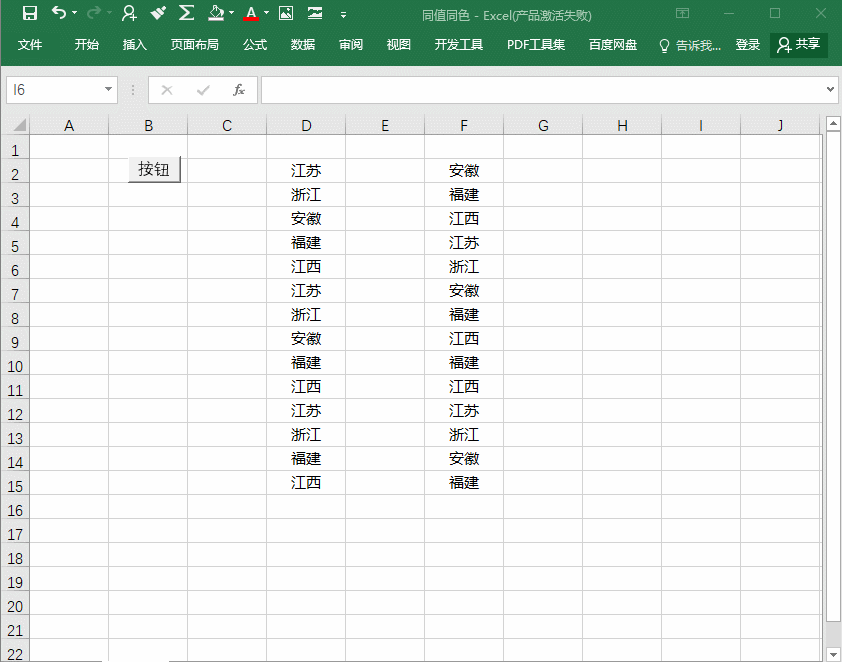This screenshot has height=662, width=842.
Task: Switch to the 页面布局 tab
Action: point(194,45)
